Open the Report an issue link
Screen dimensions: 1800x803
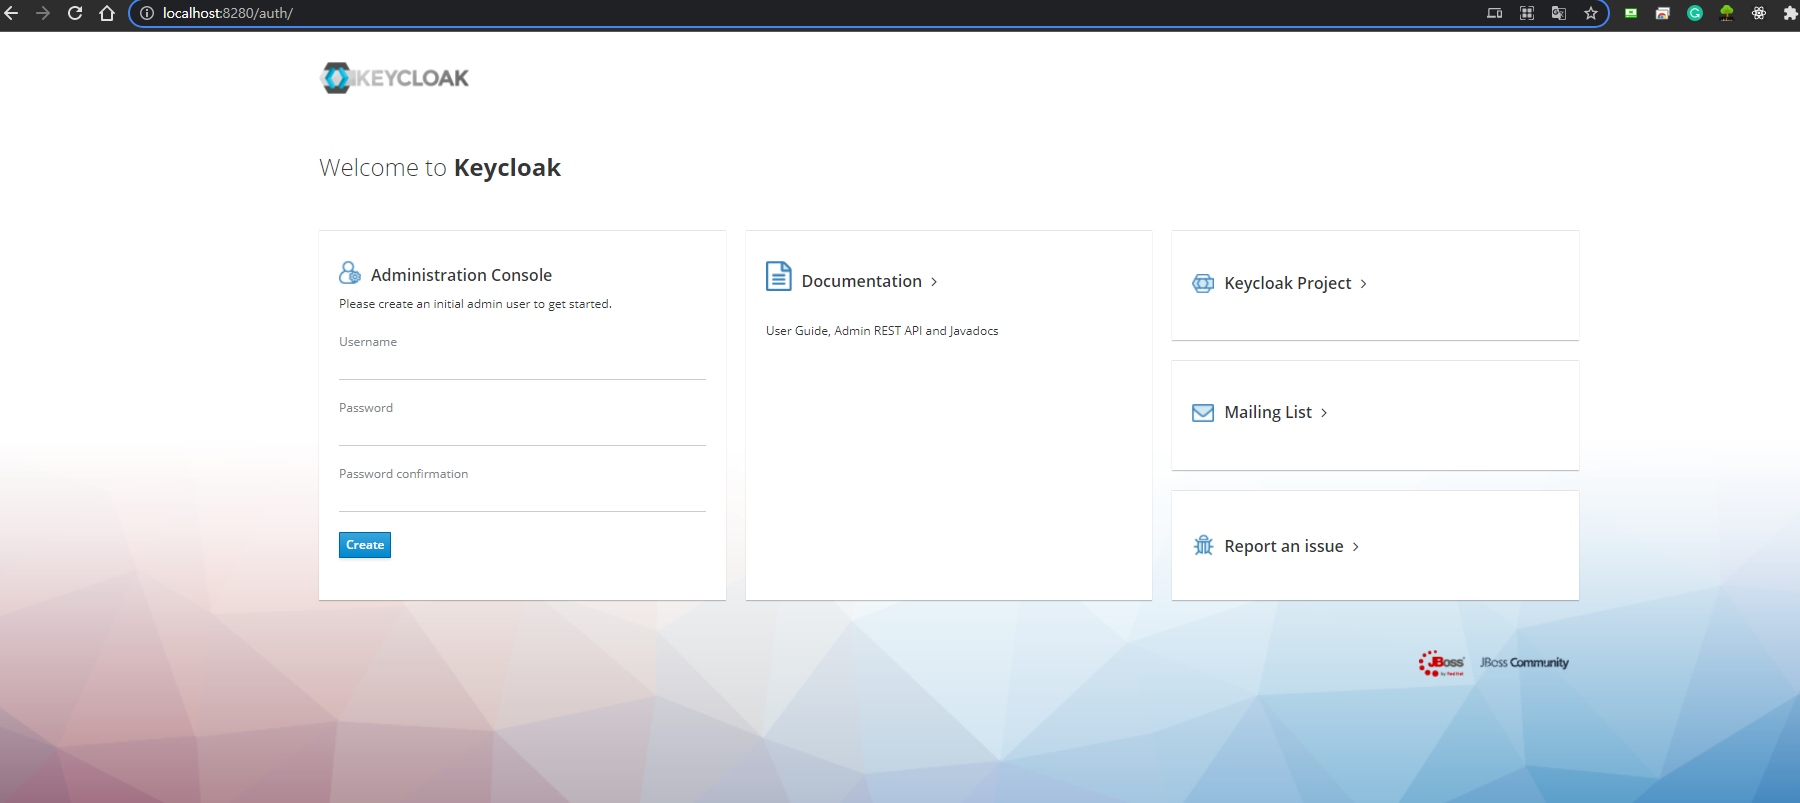tap(1284, 546)
